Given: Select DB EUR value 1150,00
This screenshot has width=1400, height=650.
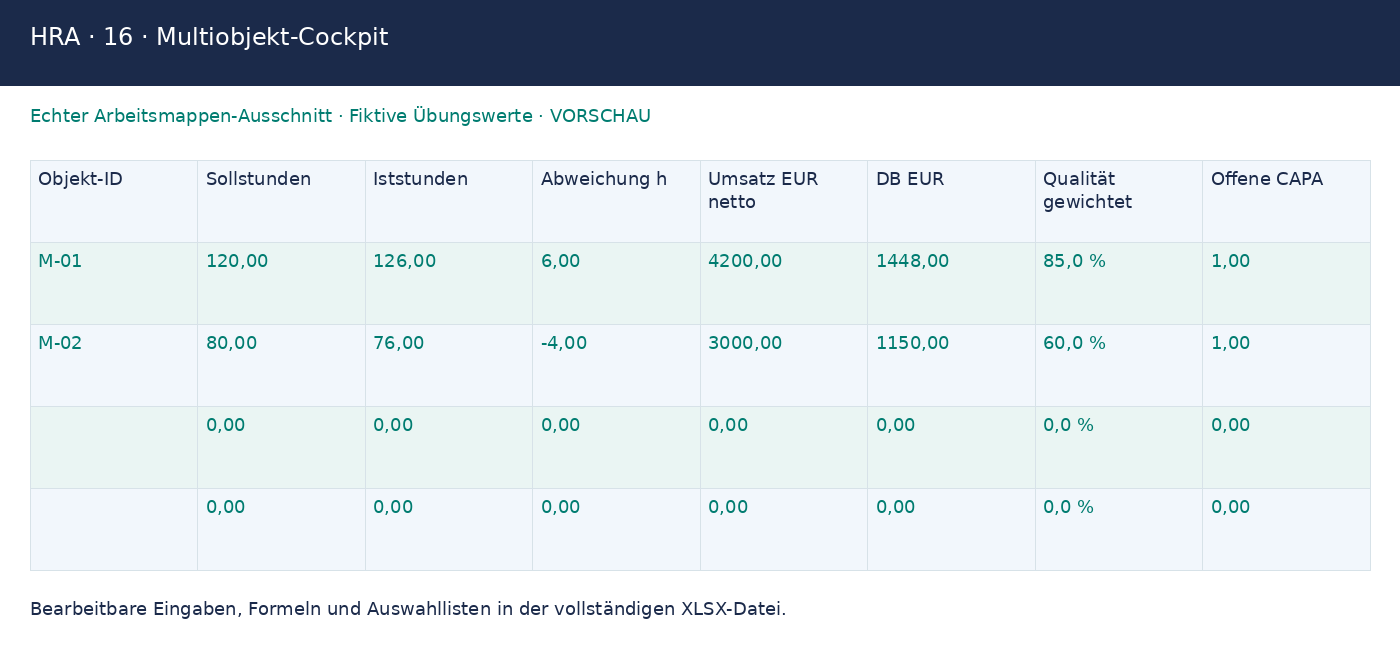Looking at the screenshot, I should [x=951, y=365].
